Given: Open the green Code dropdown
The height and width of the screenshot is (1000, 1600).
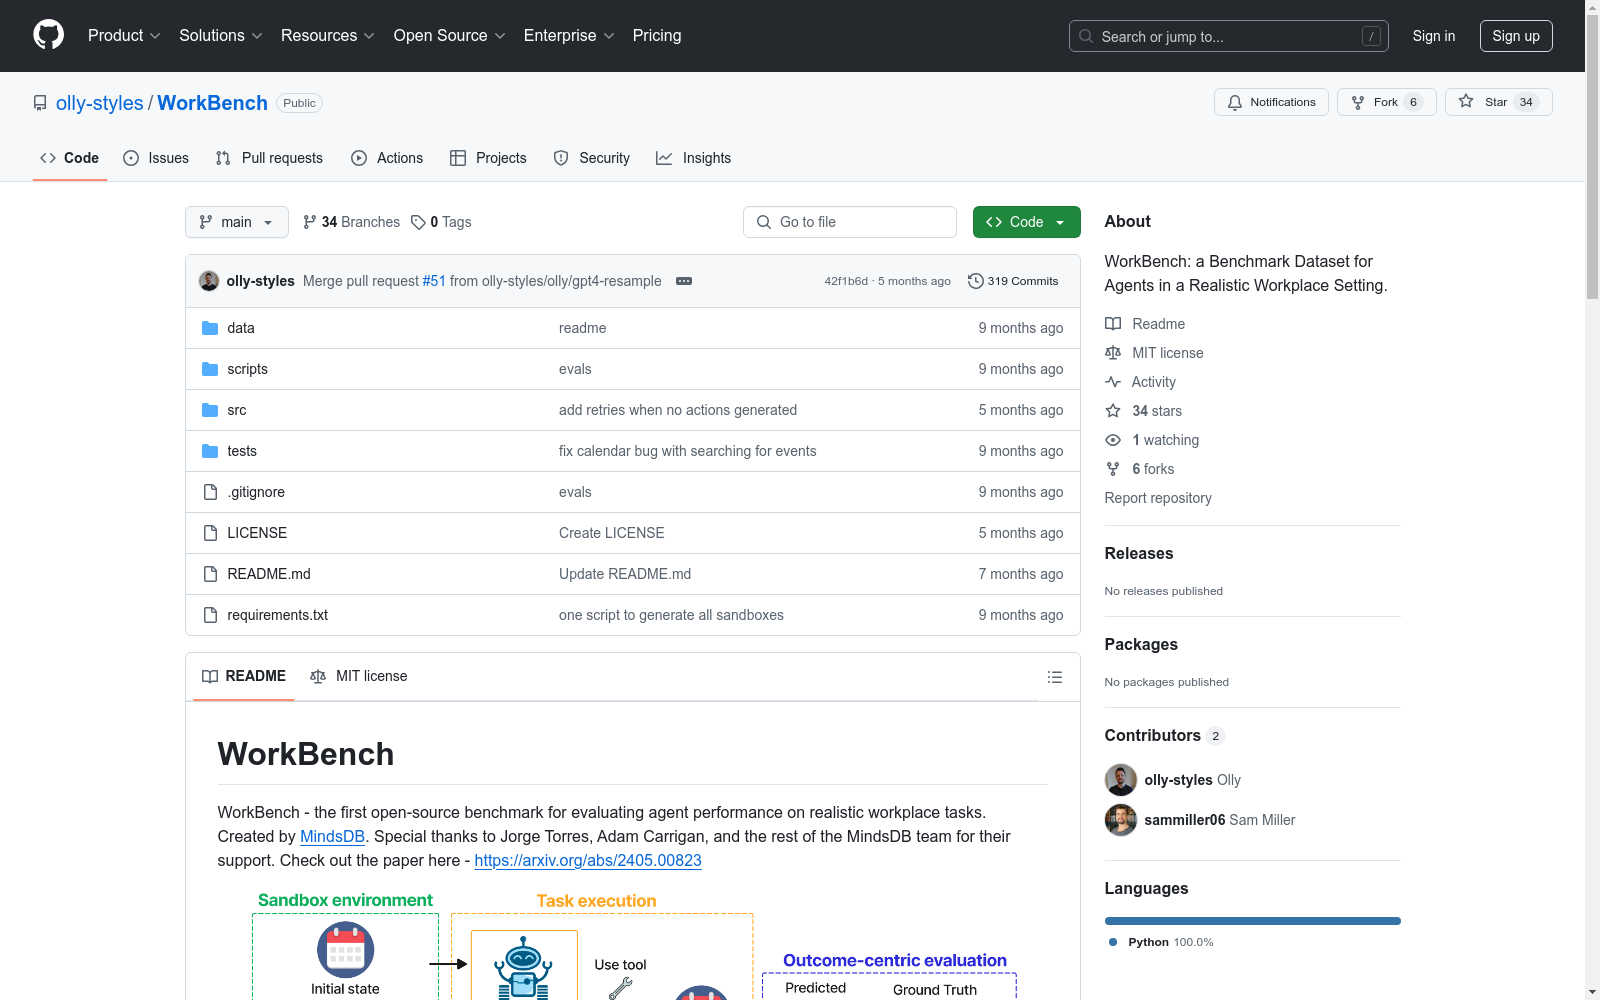Looking at the screenshot, I should [x=1026, y=222].
